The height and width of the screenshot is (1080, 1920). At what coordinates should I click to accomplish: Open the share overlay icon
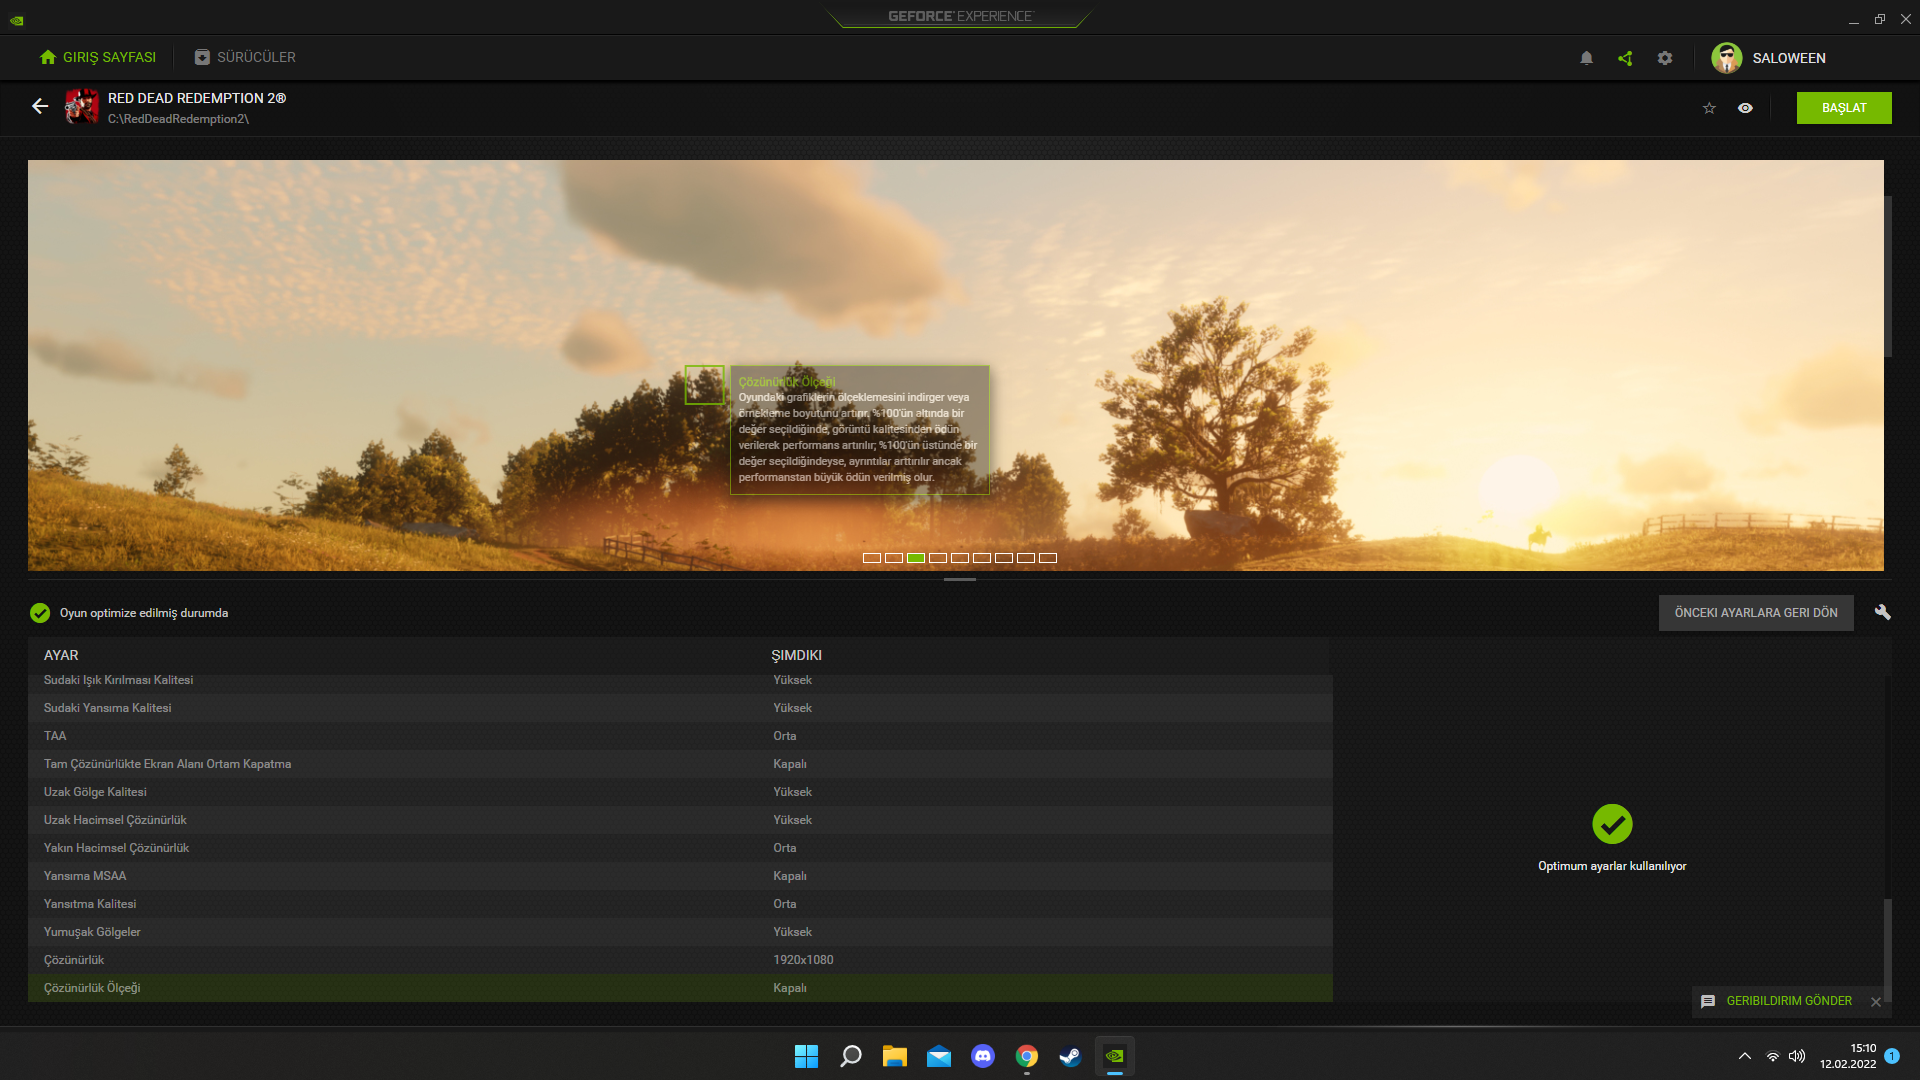(1625, 58)
